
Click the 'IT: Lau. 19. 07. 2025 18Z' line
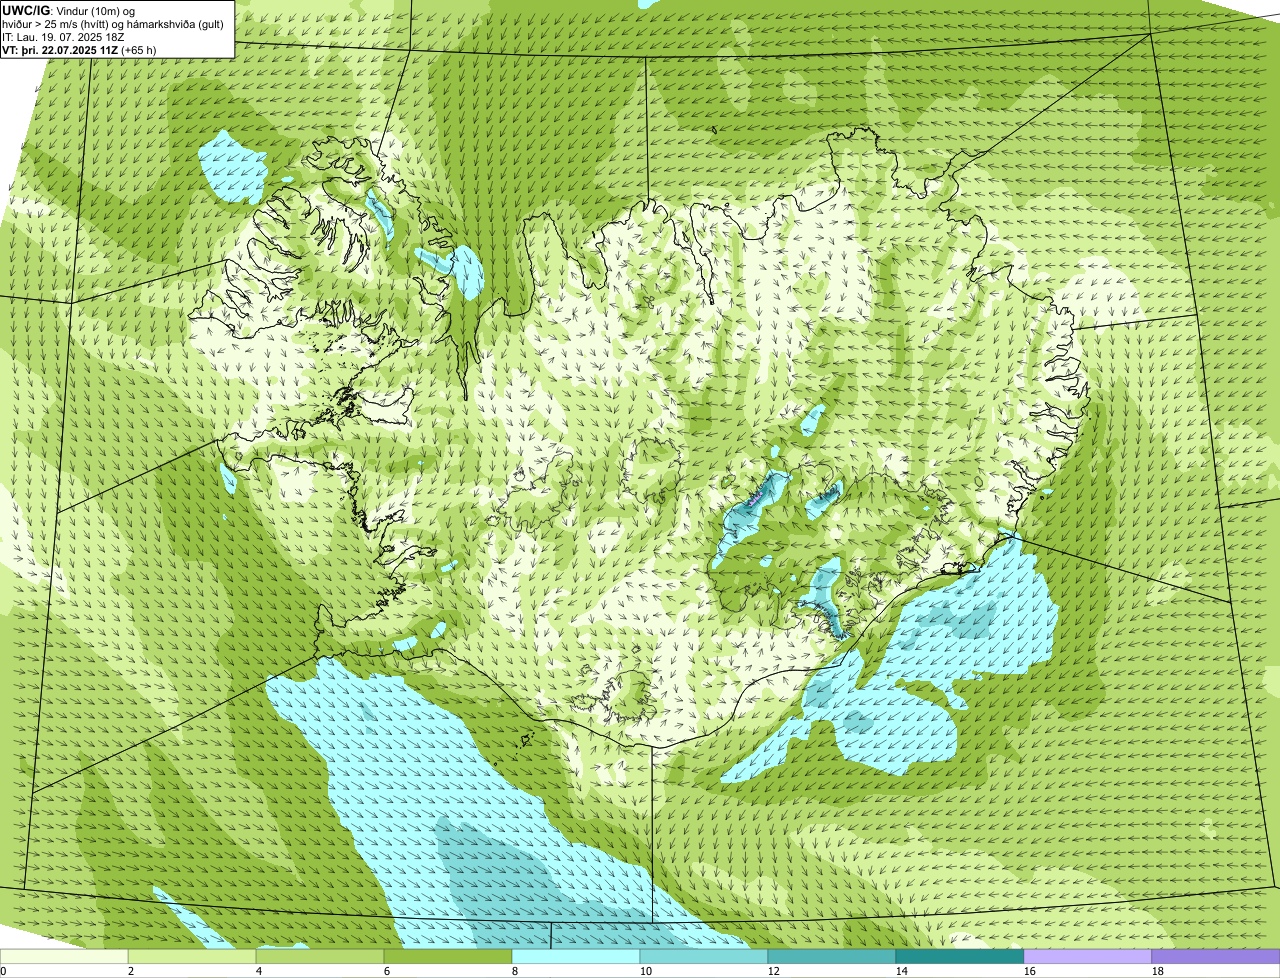tap(63, 36)
